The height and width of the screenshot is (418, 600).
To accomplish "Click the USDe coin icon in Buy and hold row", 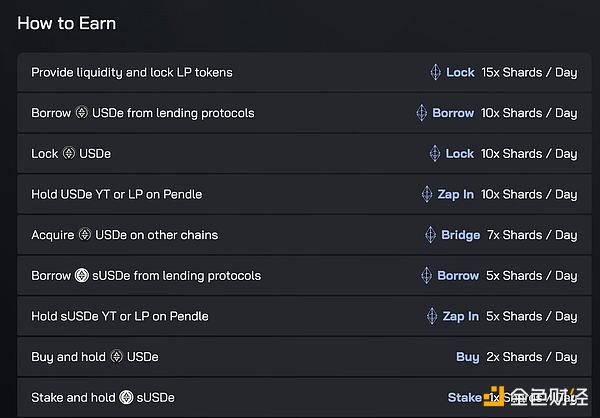I will click(x=116, y=357).
